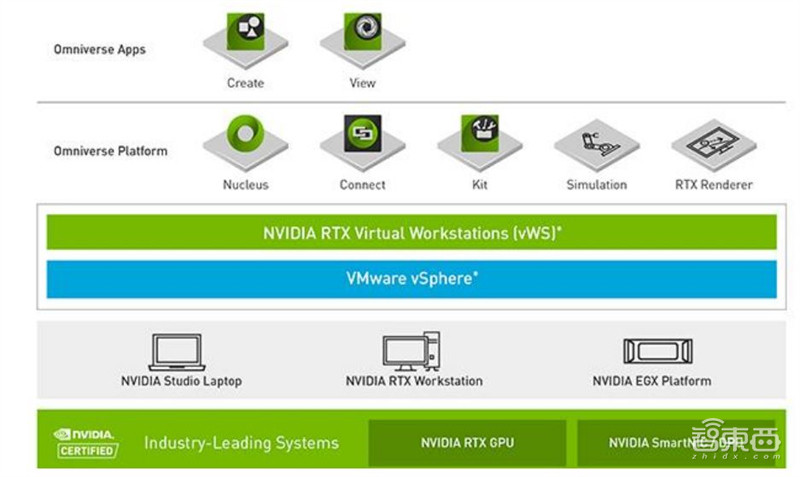800x477 pixels.
Task: Click the Create app icon
Action: click(x=245, y=35)
